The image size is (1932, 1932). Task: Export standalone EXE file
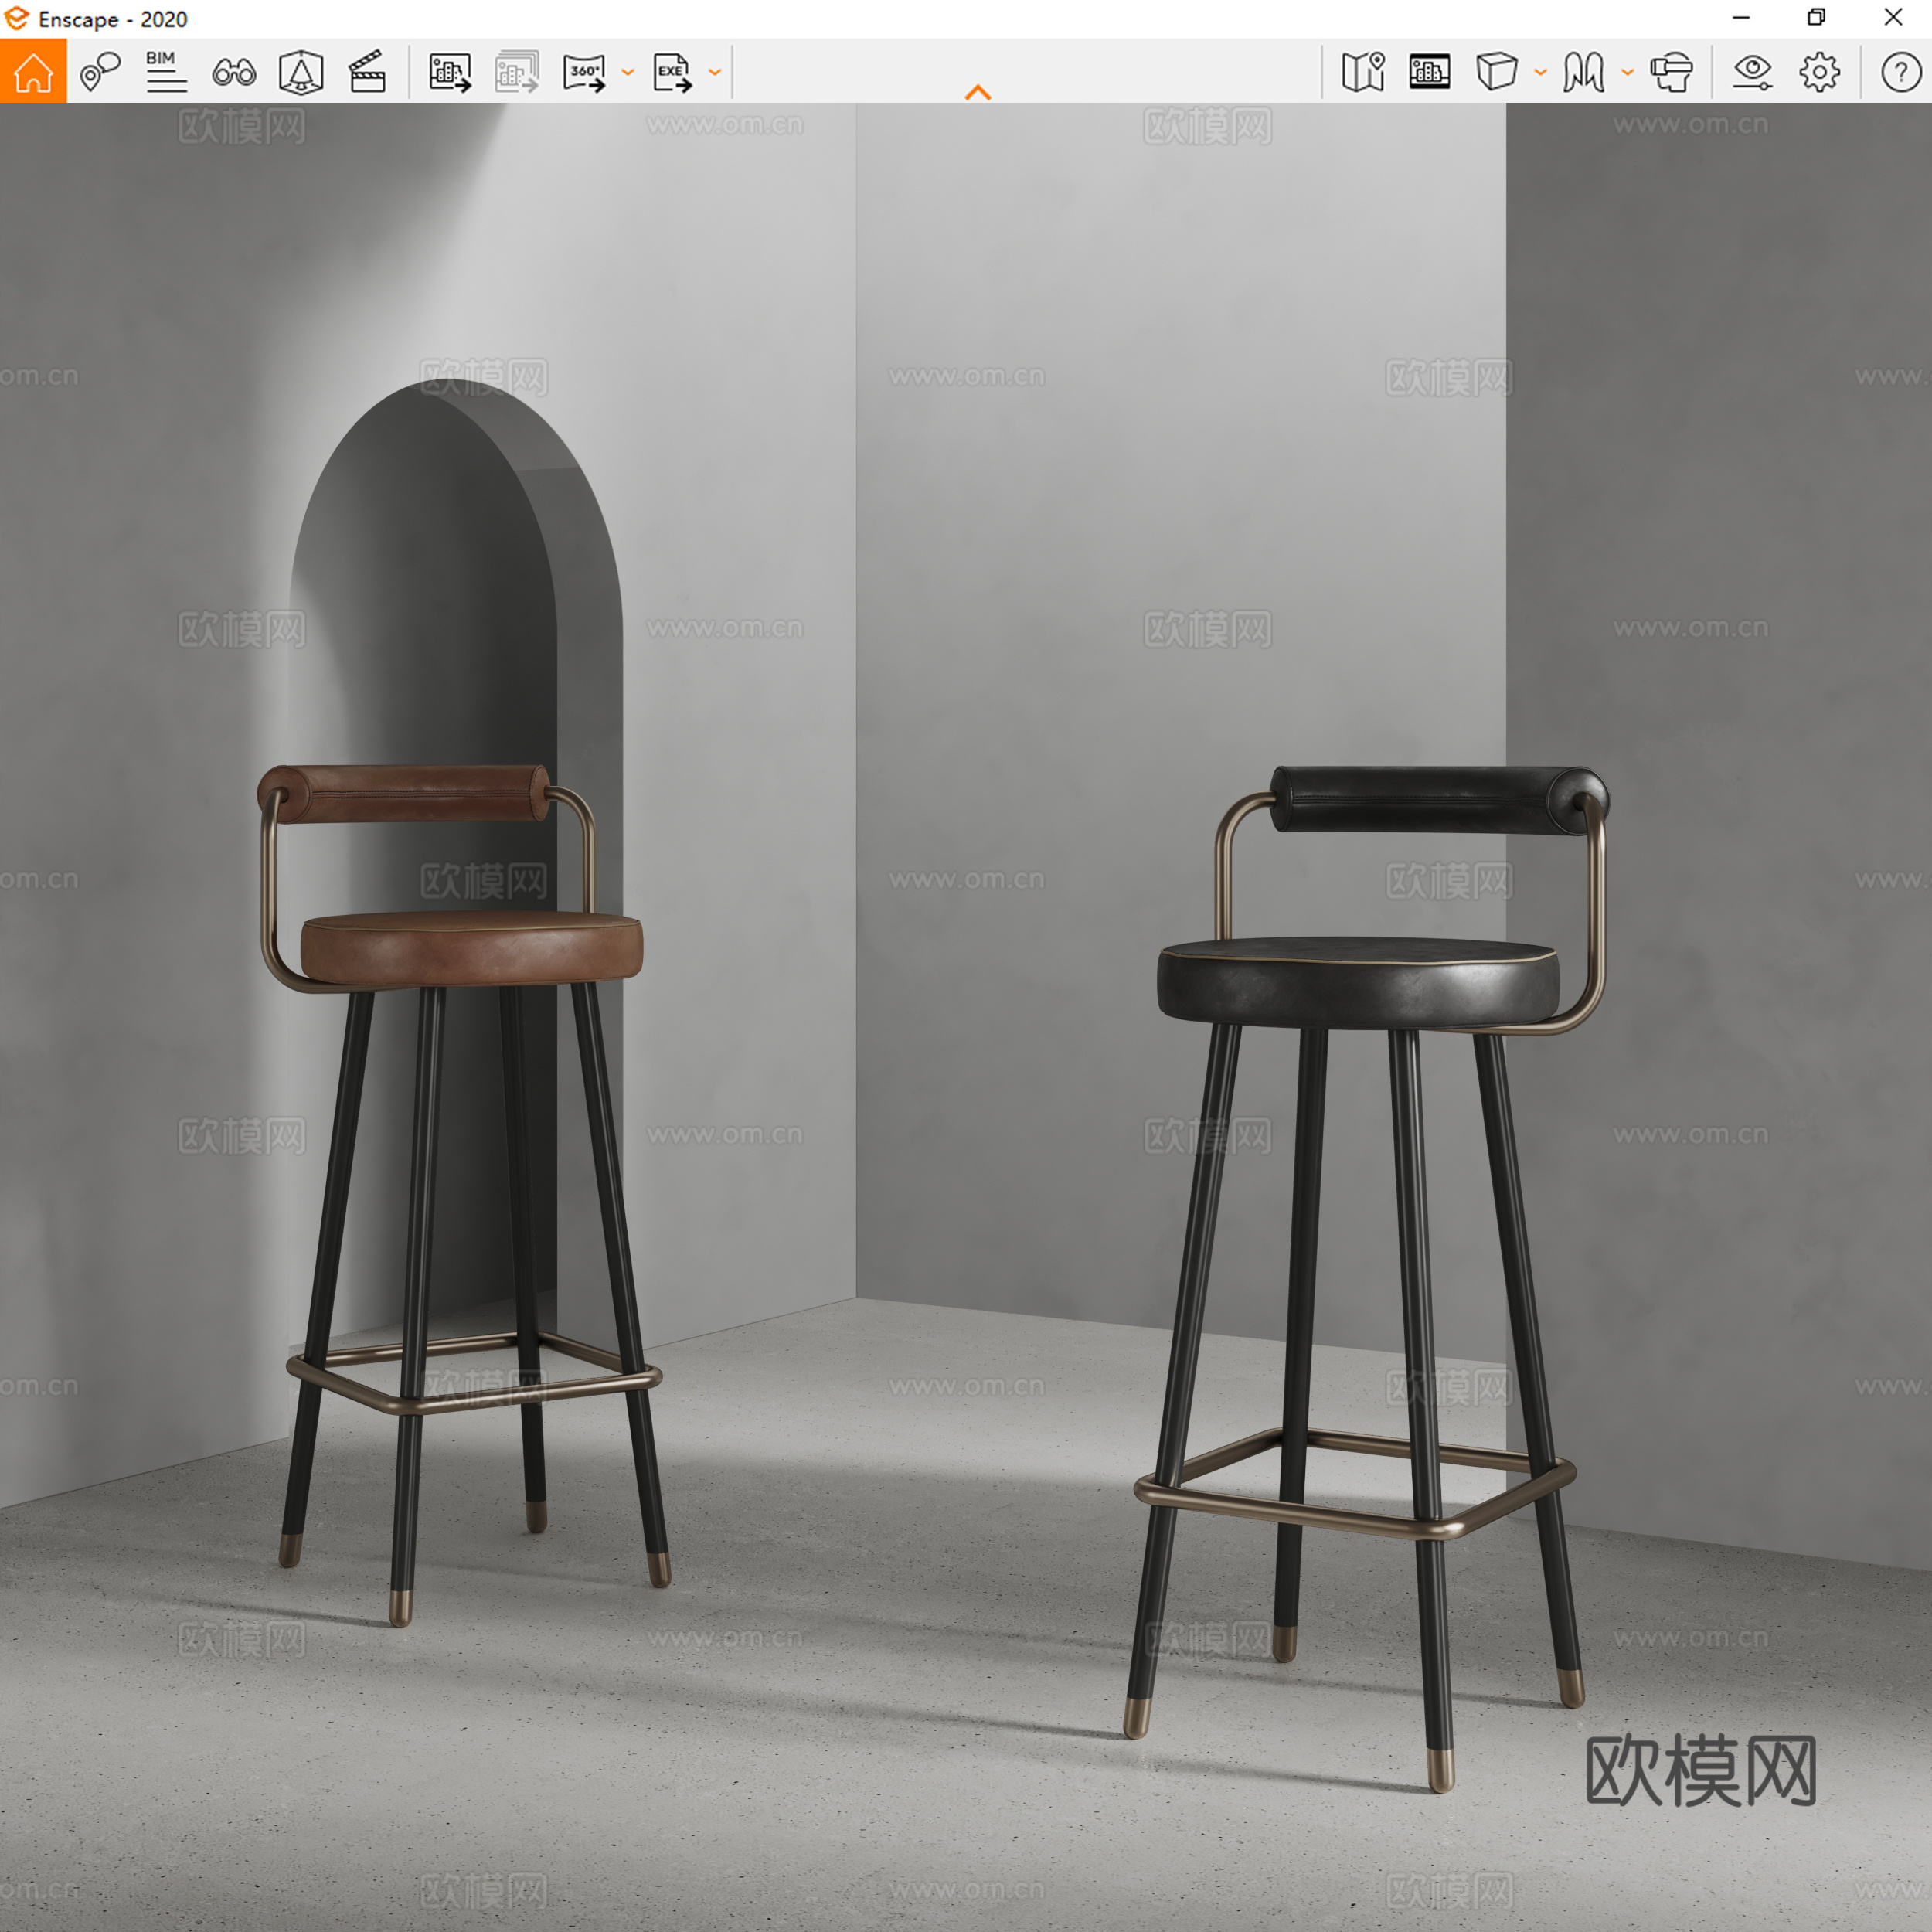pos(672,72)
